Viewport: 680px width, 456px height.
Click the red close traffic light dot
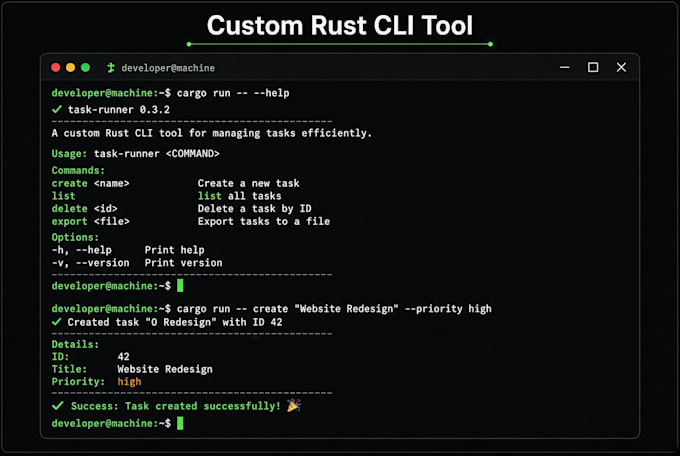click(56, 67)
